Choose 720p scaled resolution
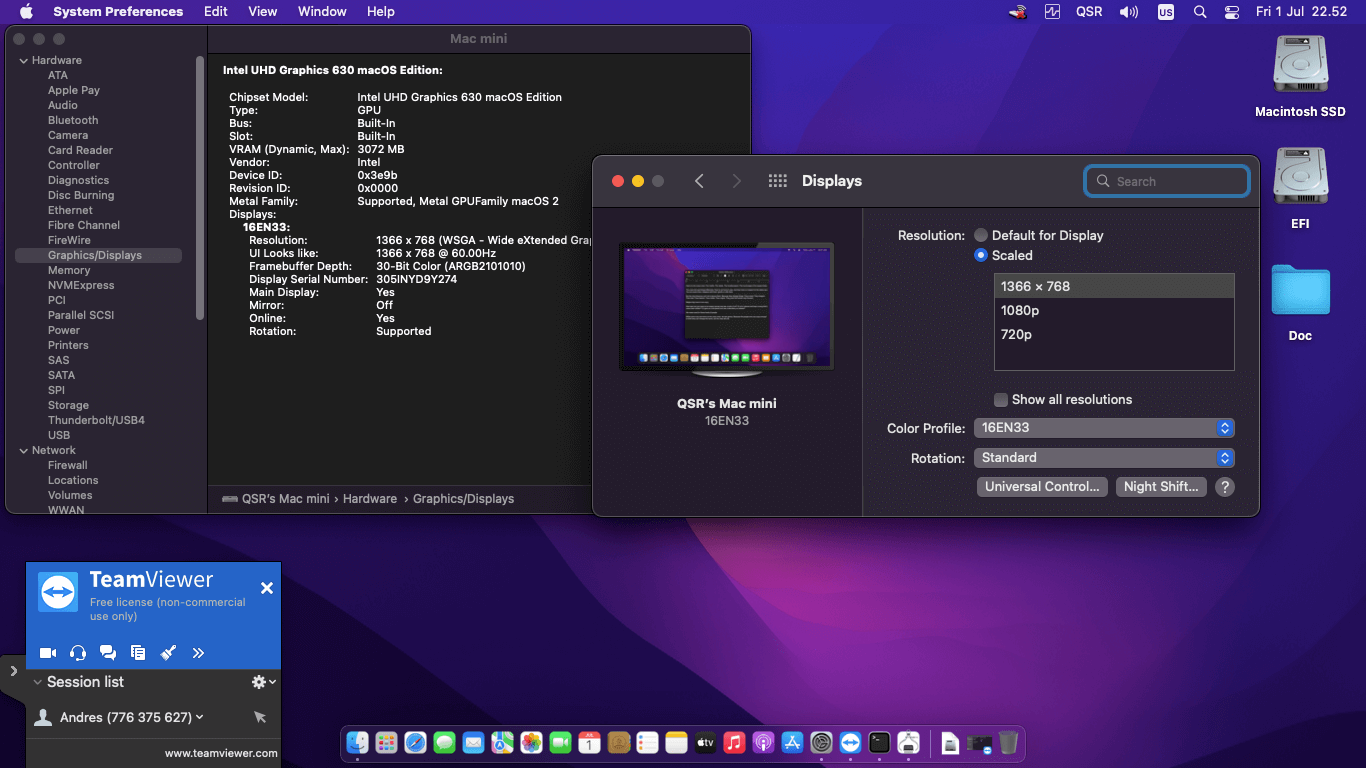Screen dimensions: 1366x768 [x=1114, y=334]
